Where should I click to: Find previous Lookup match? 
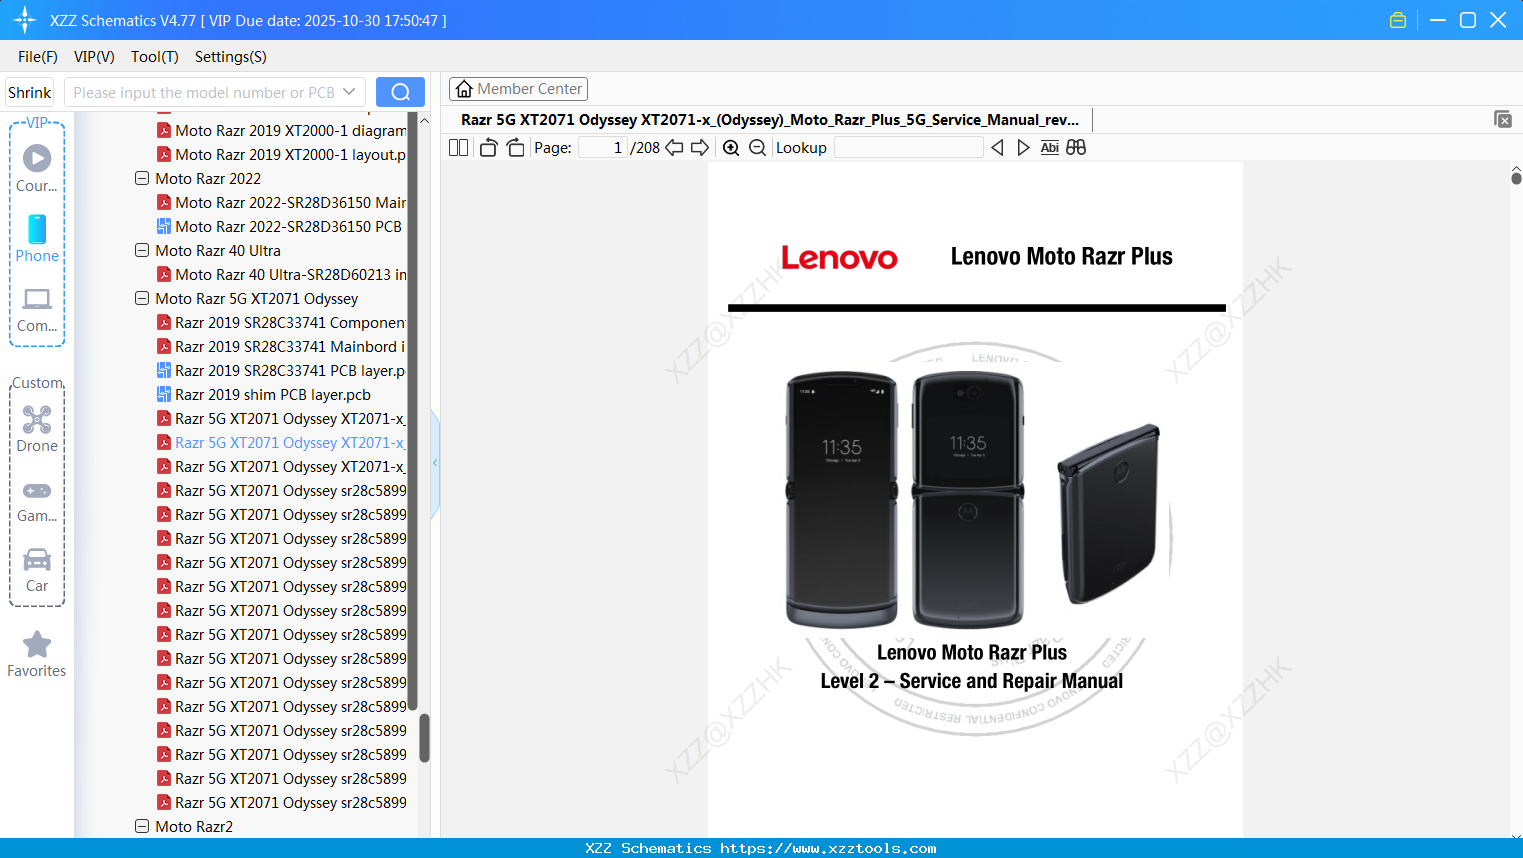997,148
